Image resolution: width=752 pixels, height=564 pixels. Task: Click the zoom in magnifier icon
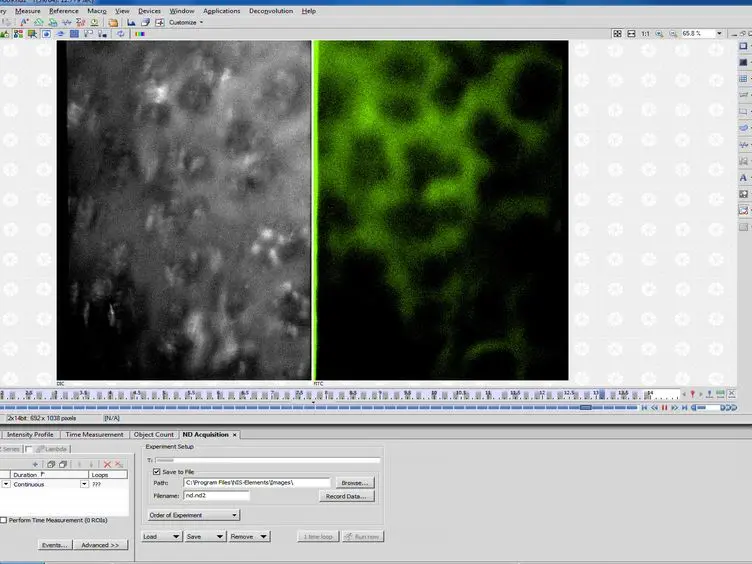[659, 34]
